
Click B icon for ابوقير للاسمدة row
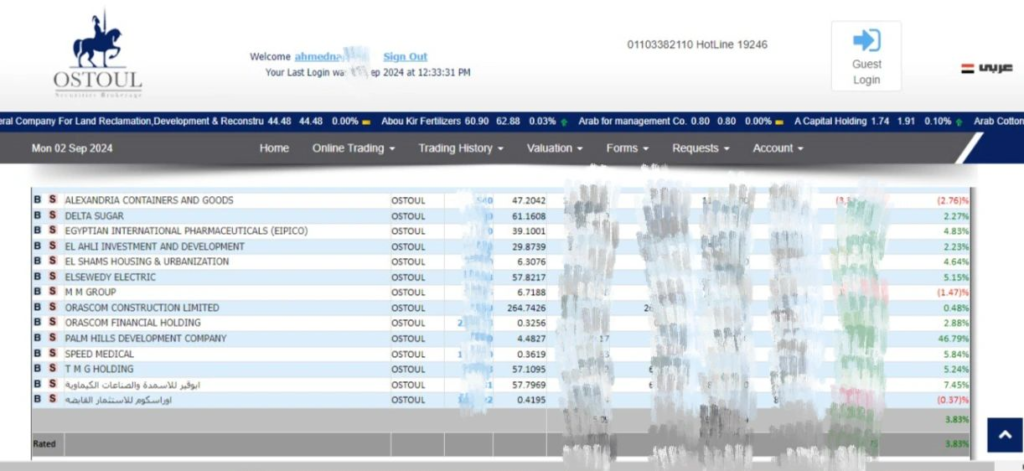pos(37,384)
